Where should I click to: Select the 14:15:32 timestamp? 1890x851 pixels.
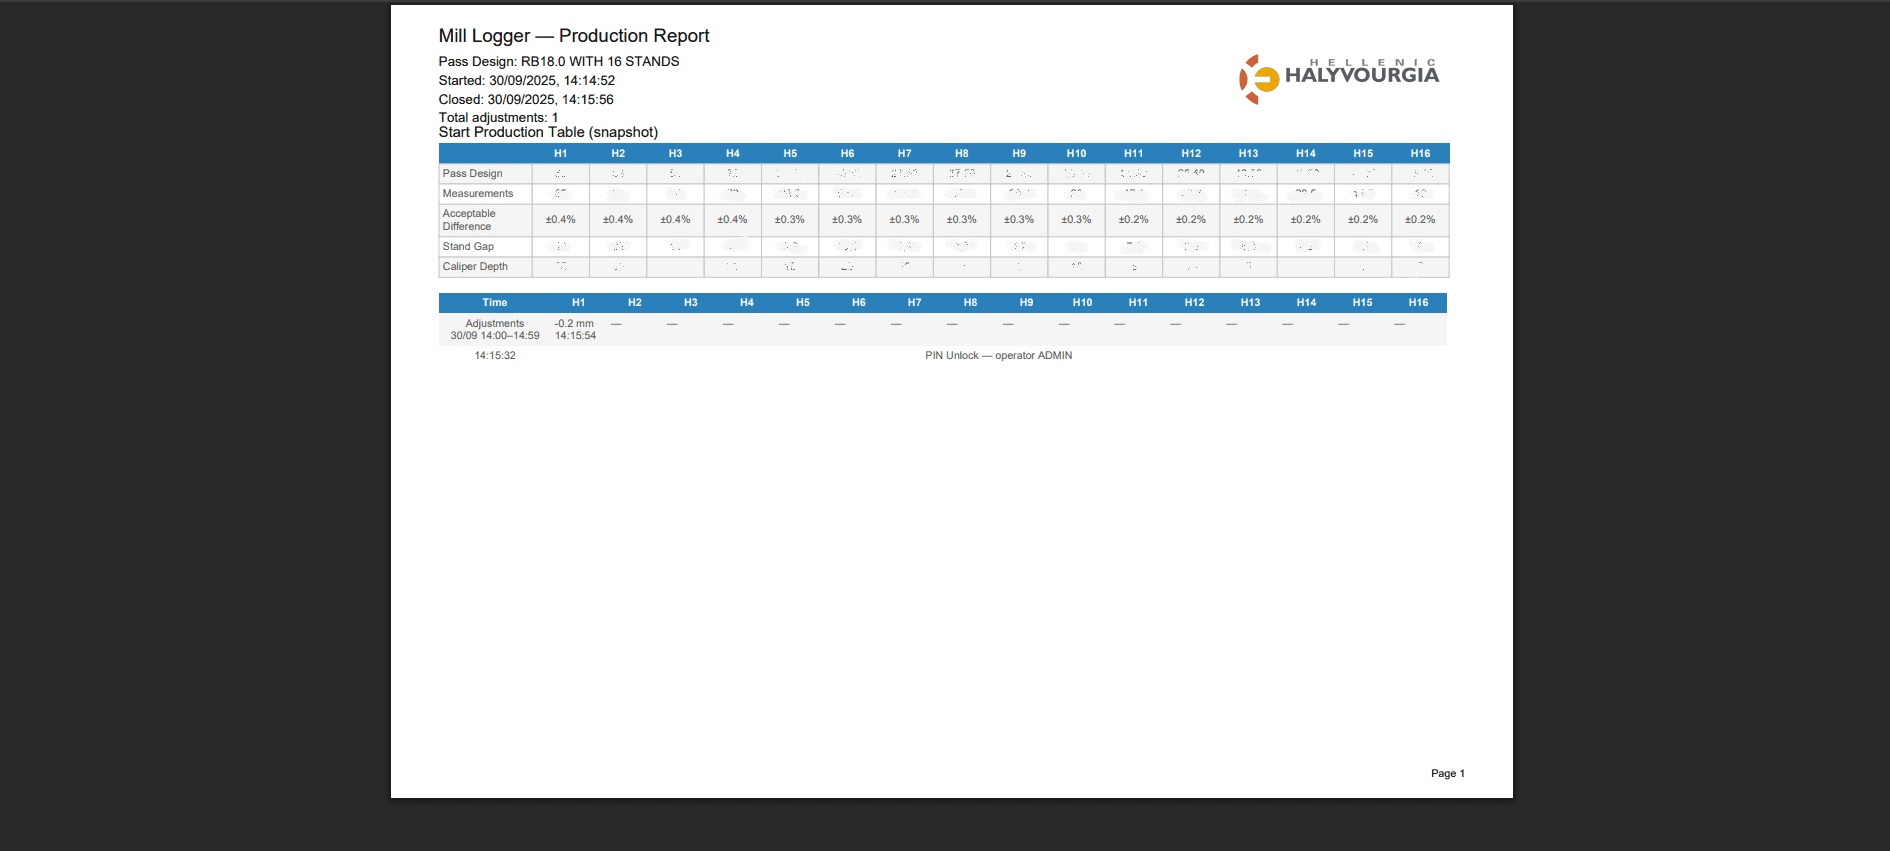[495, 356]
